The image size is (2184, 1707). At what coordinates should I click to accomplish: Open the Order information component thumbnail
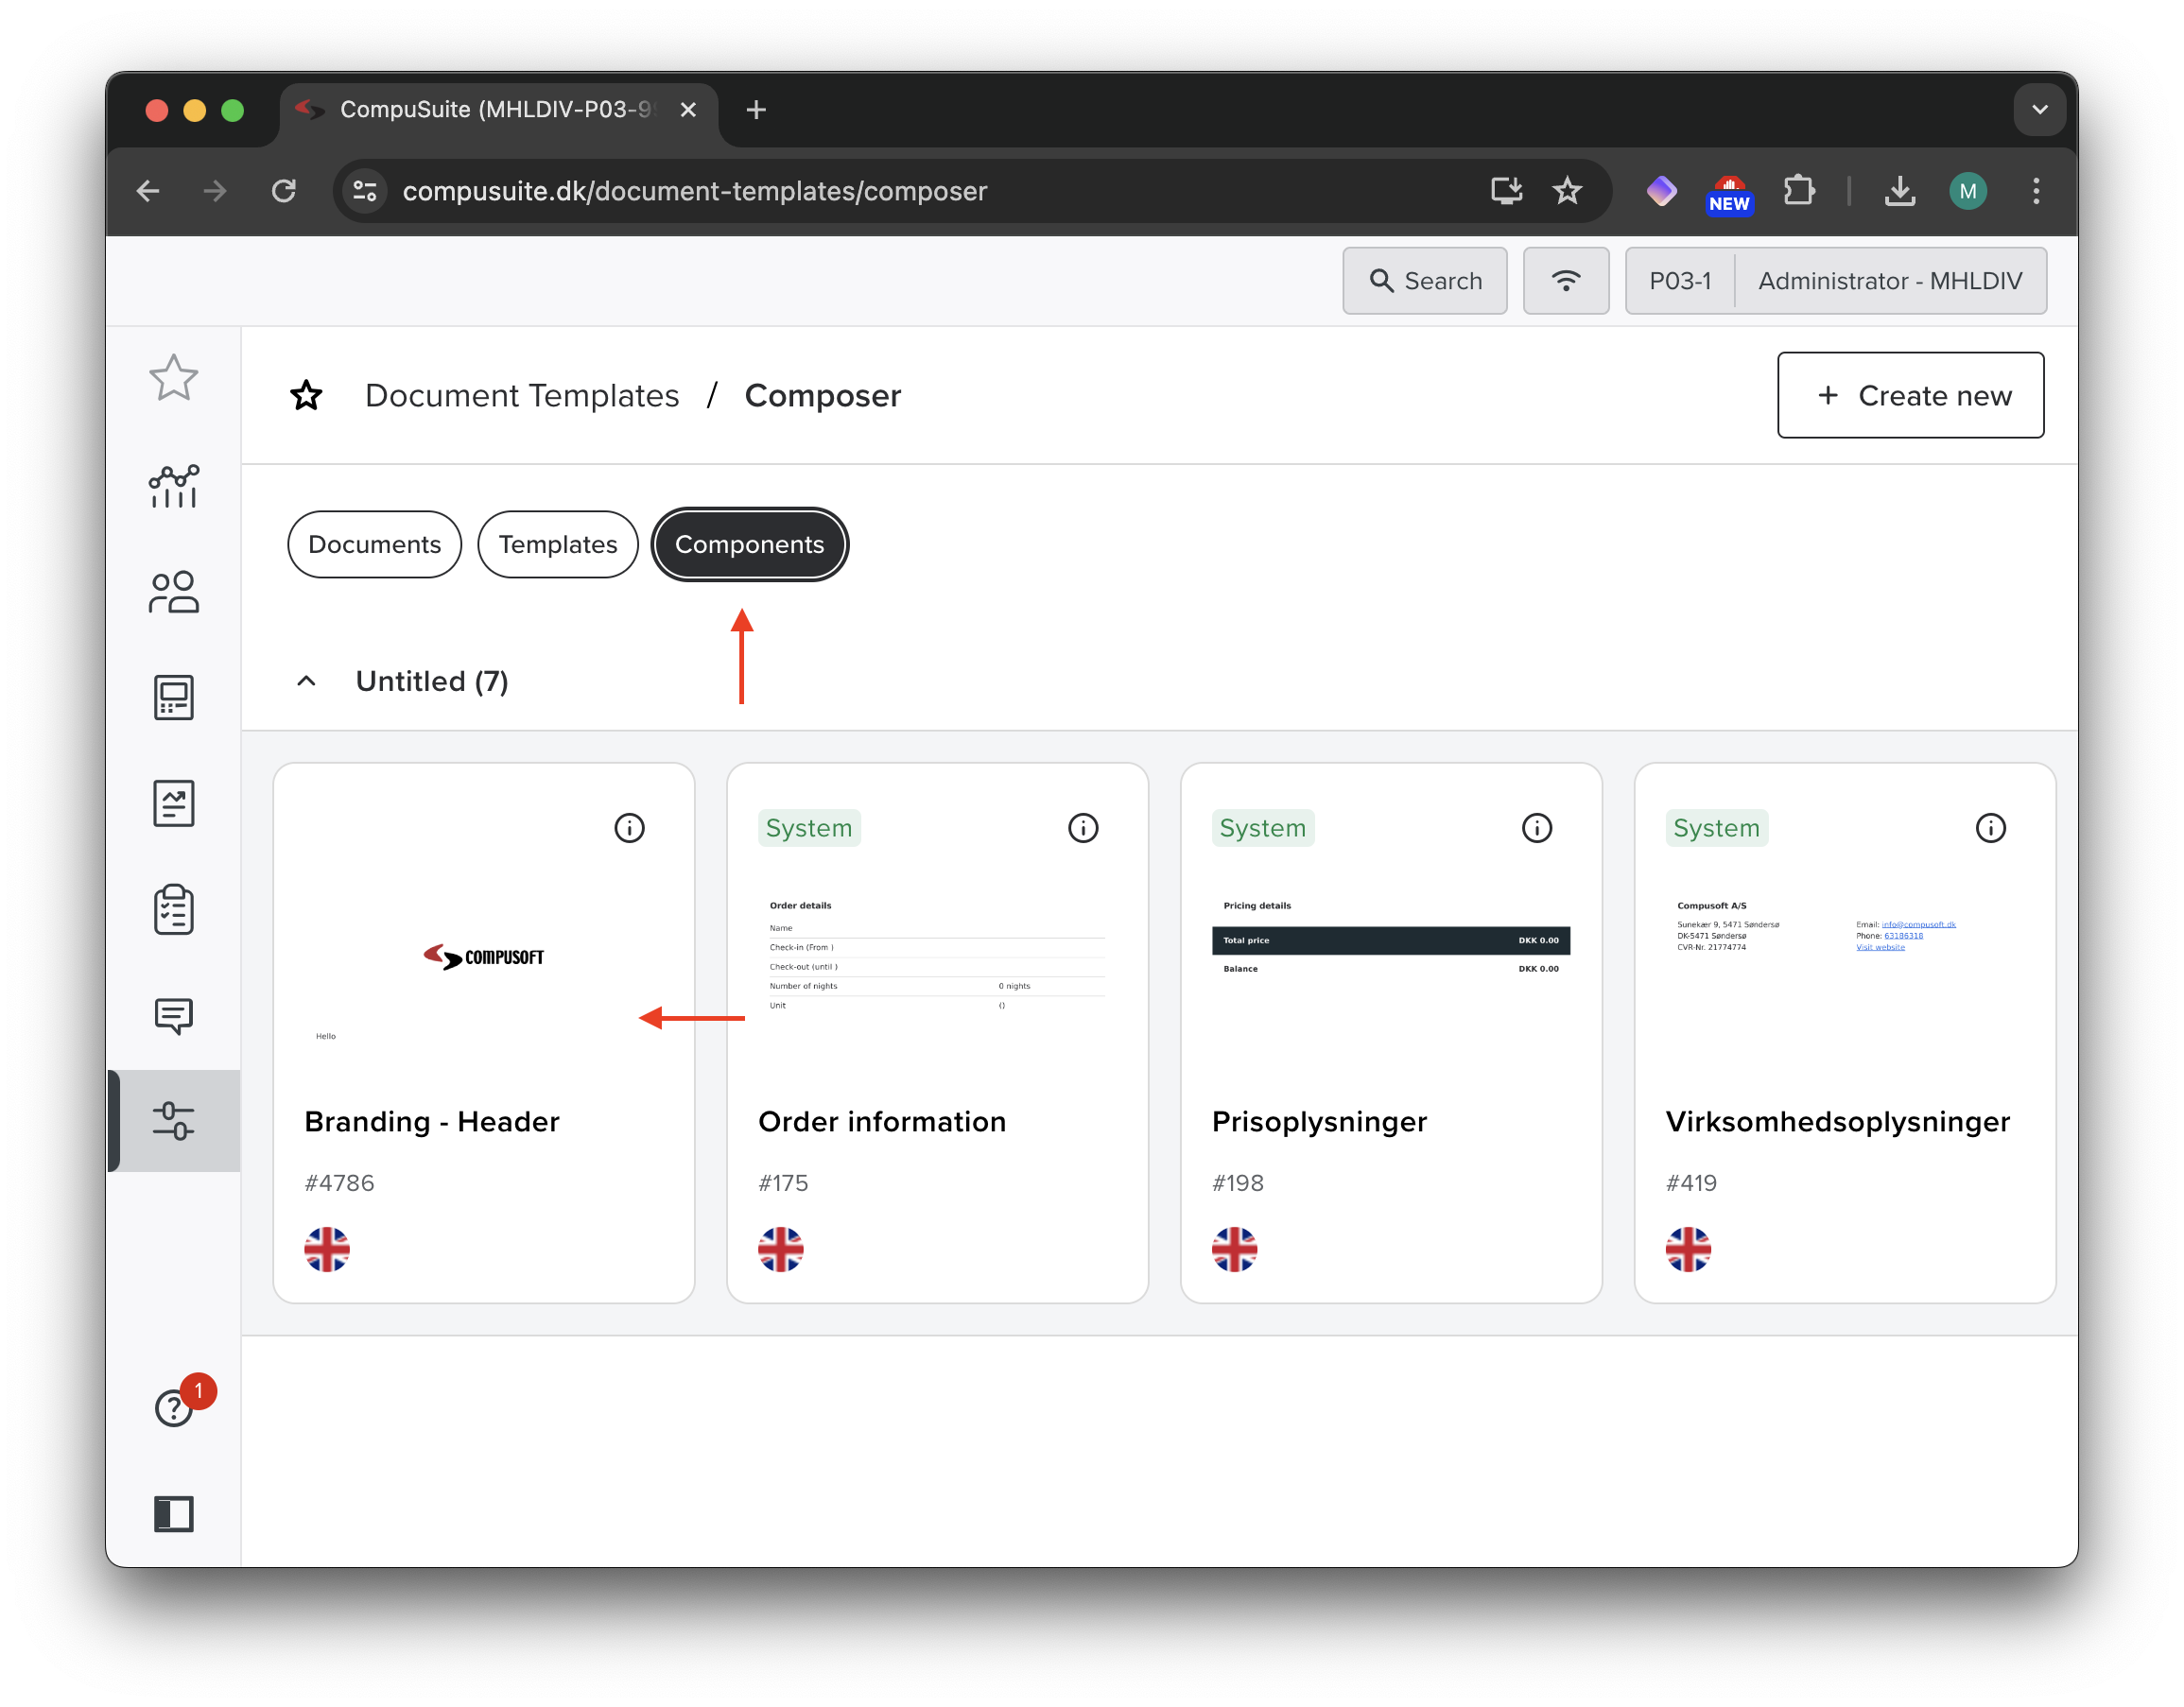coord(937,955)
